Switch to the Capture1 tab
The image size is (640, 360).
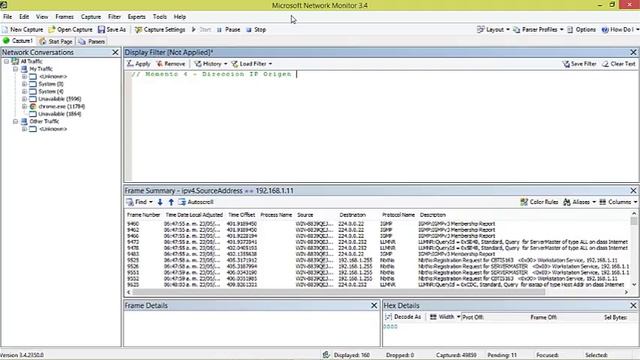[18, 41]
